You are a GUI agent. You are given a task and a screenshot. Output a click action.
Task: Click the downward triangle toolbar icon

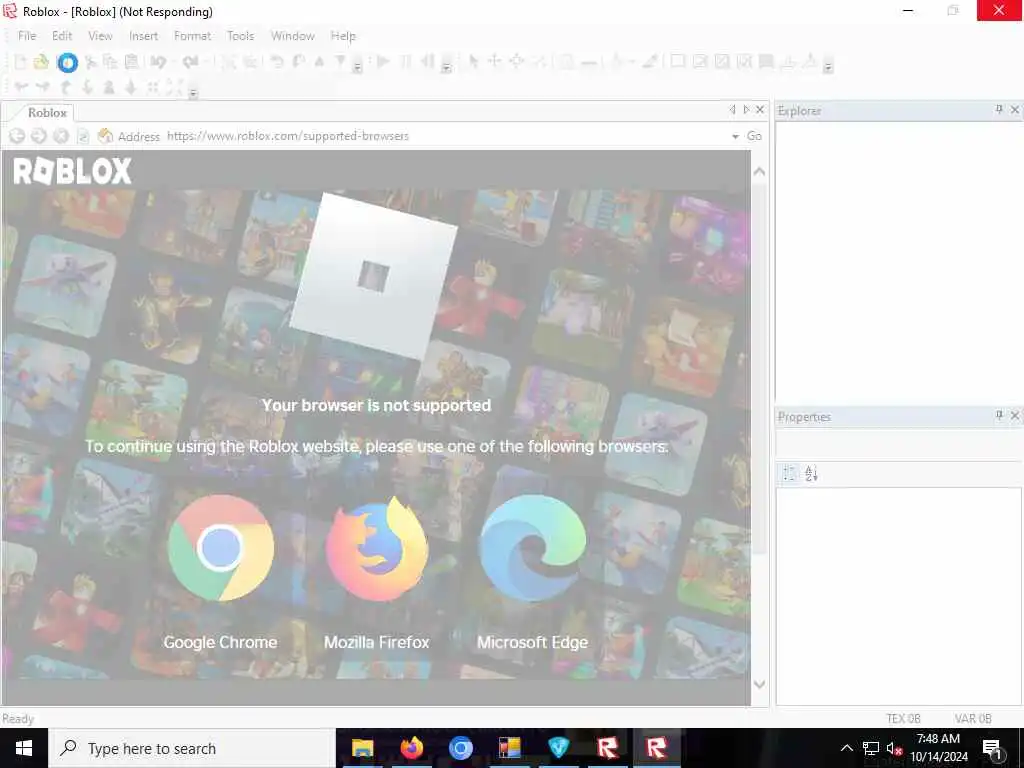coord(340,62)
